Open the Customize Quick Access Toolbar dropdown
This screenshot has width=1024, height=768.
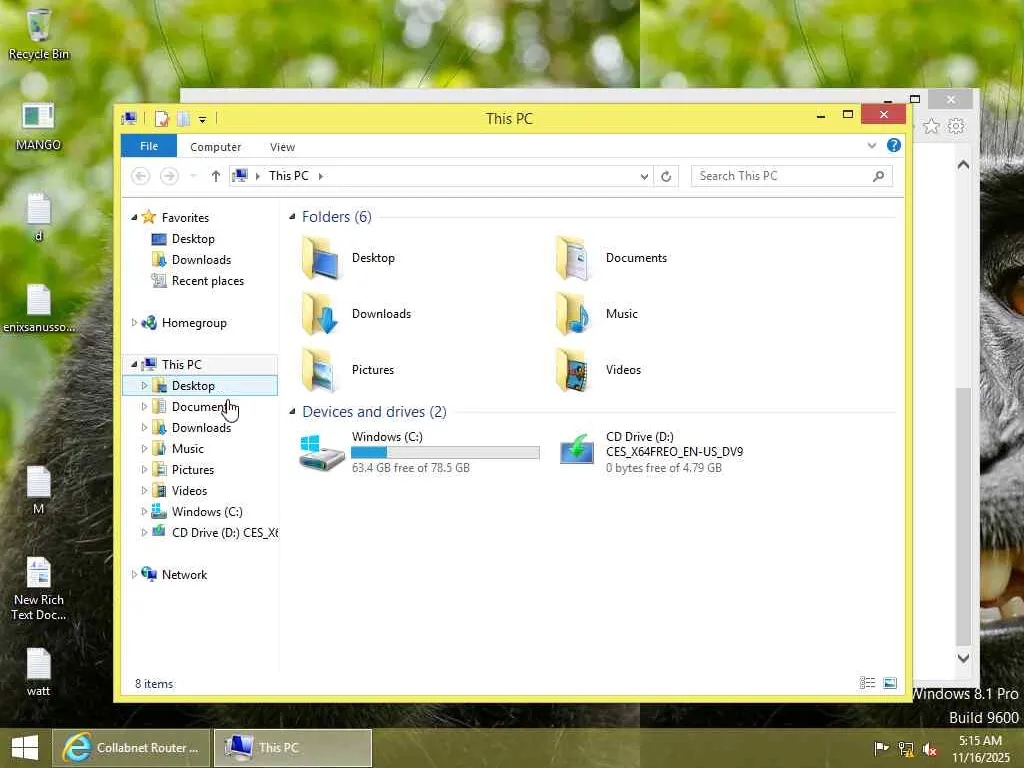202,120
